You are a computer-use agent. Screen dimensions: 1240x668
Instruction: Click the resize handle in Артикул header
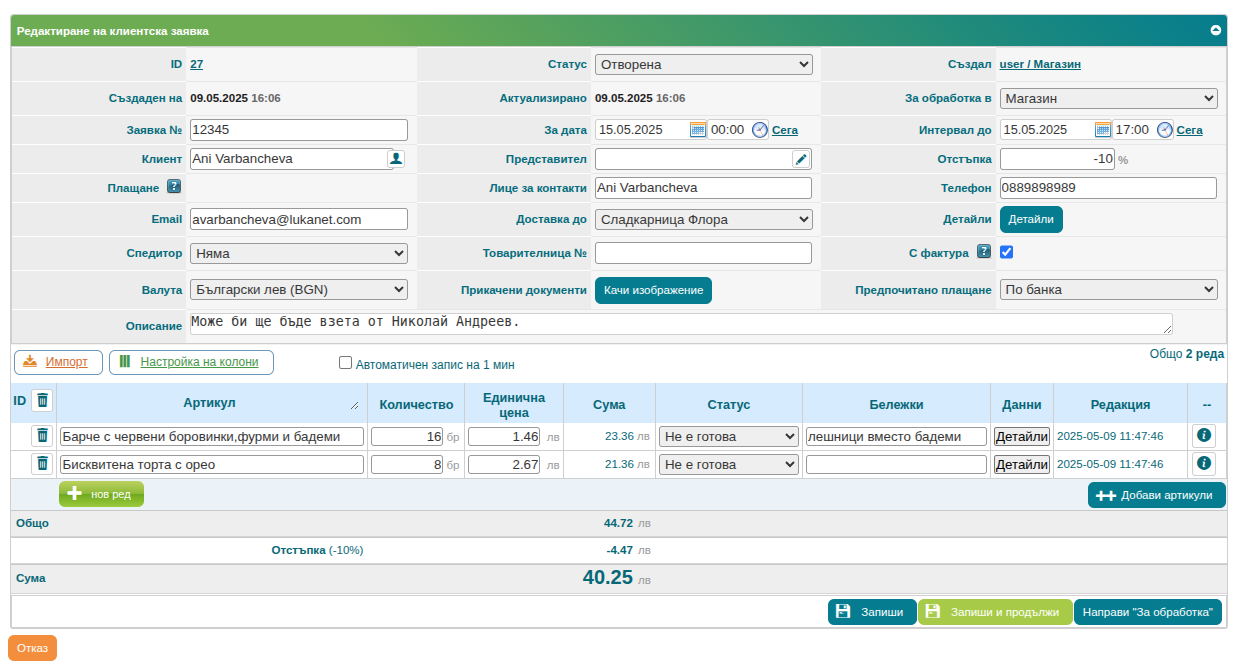click(354, 406)
